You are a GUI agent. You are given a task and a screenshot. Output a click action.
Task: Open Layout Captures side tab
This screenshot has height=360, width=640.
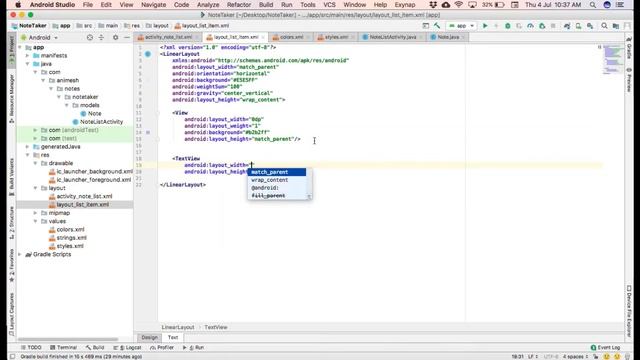[x=11, y=314]
